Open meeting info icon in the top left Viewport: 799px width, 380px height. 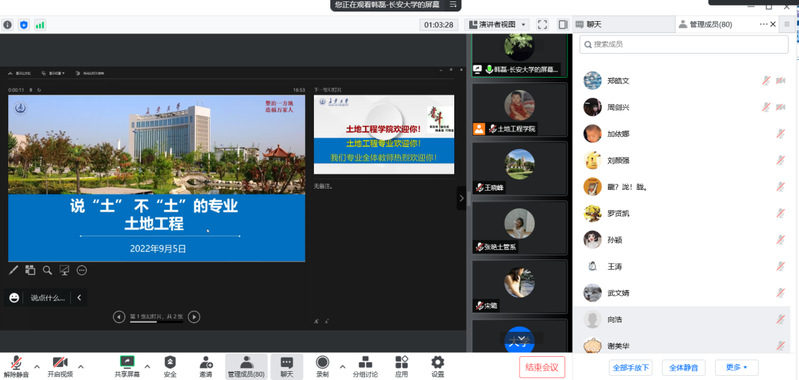(7, 24)
